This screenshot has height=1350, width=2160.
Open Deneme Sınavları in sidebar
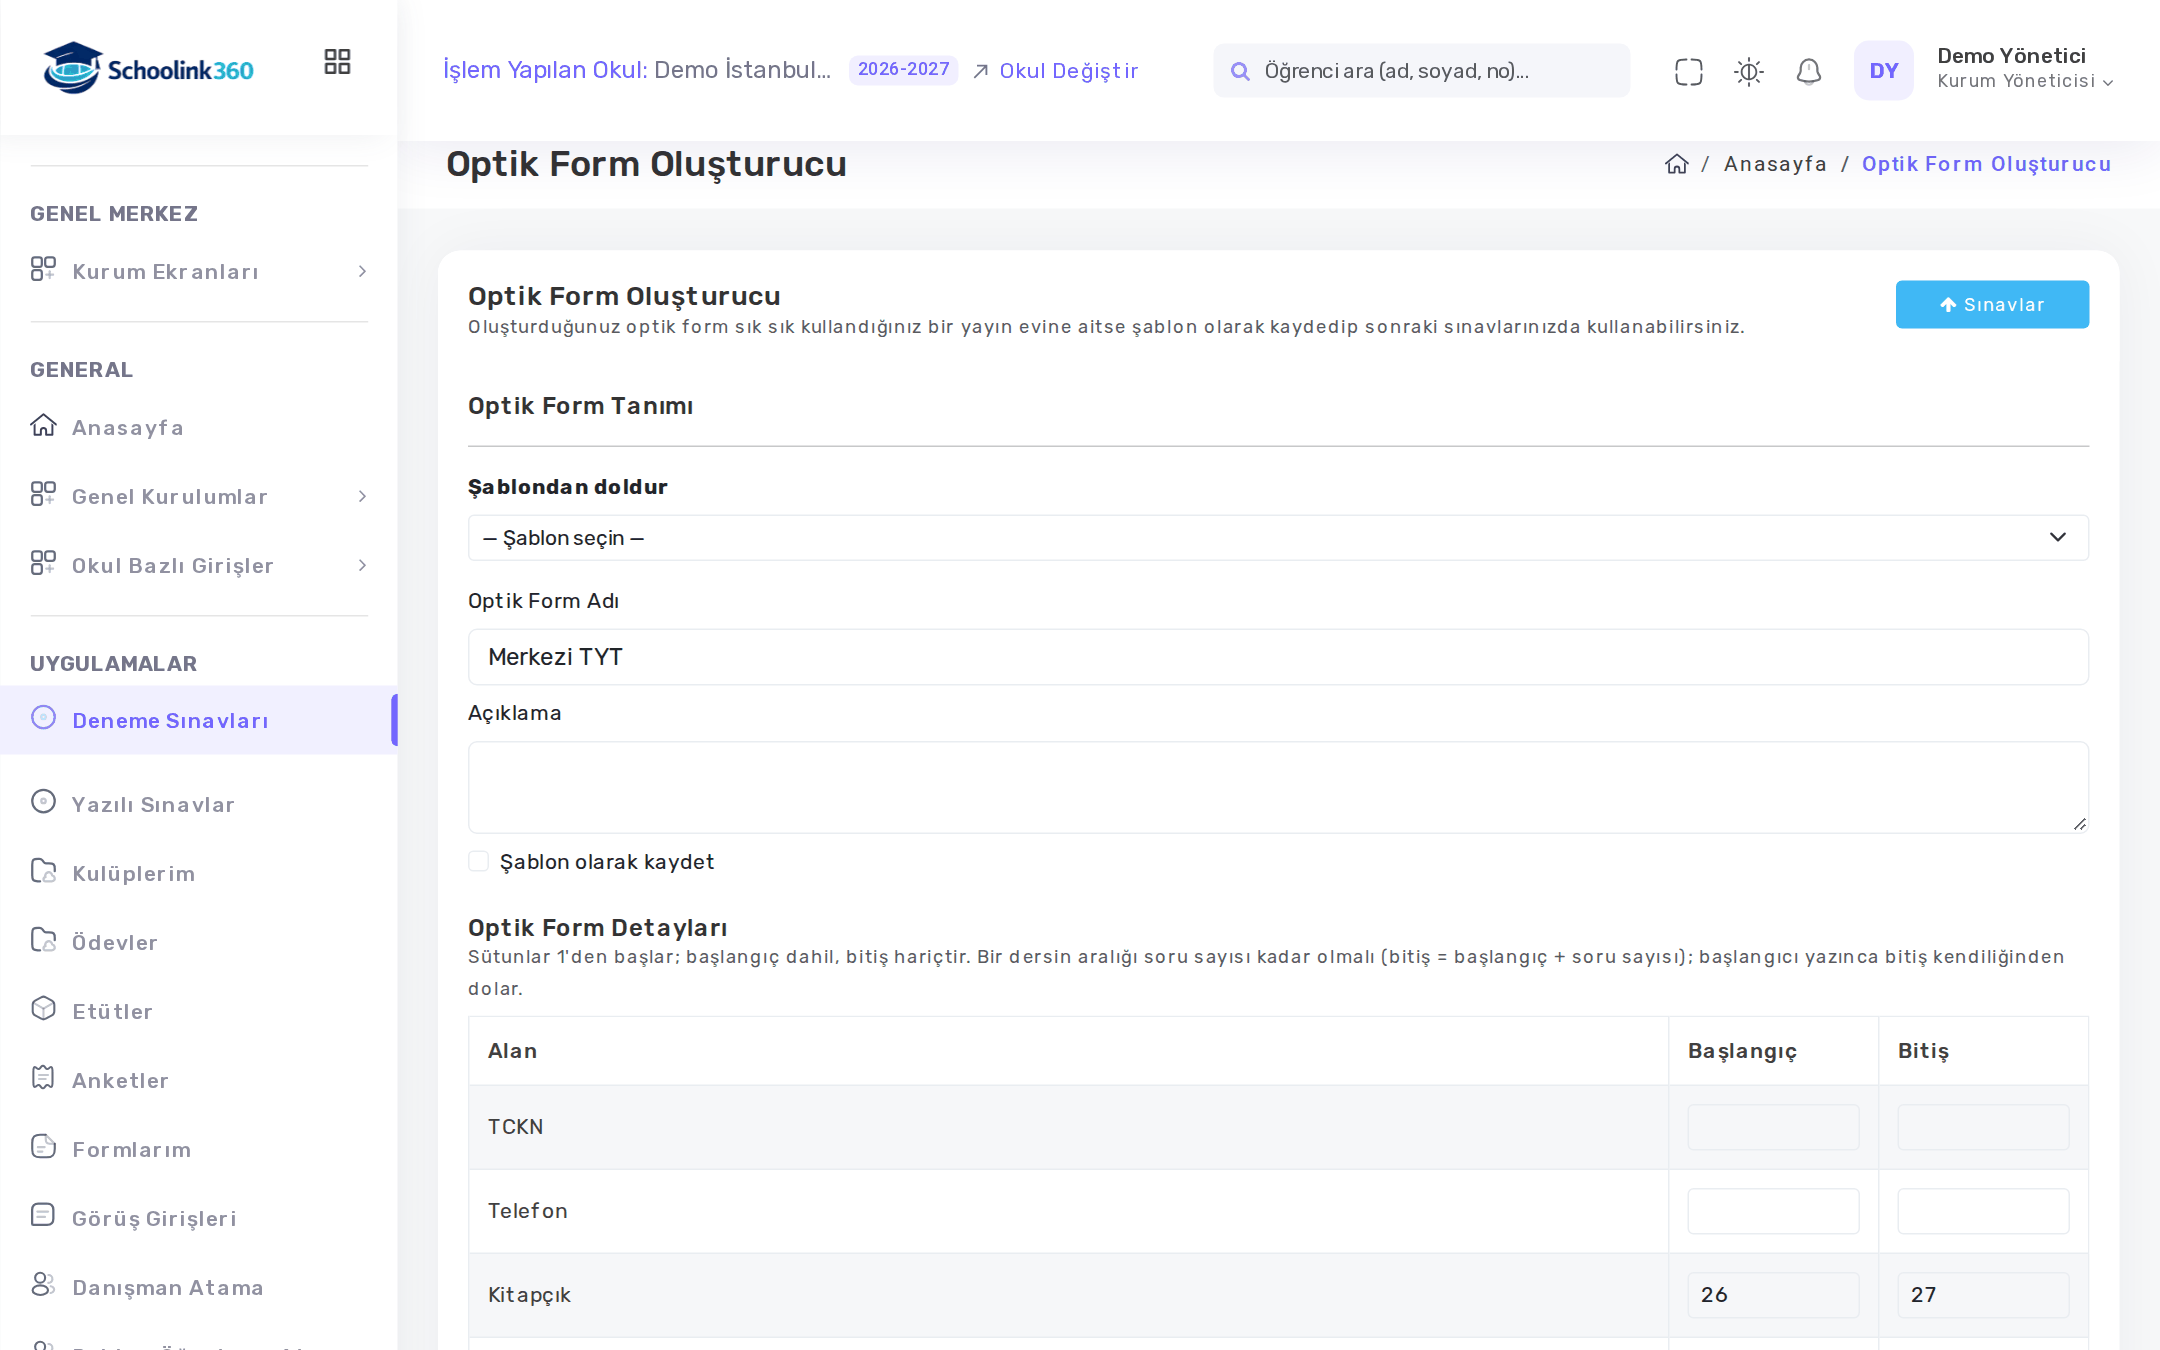coord(199,720)
